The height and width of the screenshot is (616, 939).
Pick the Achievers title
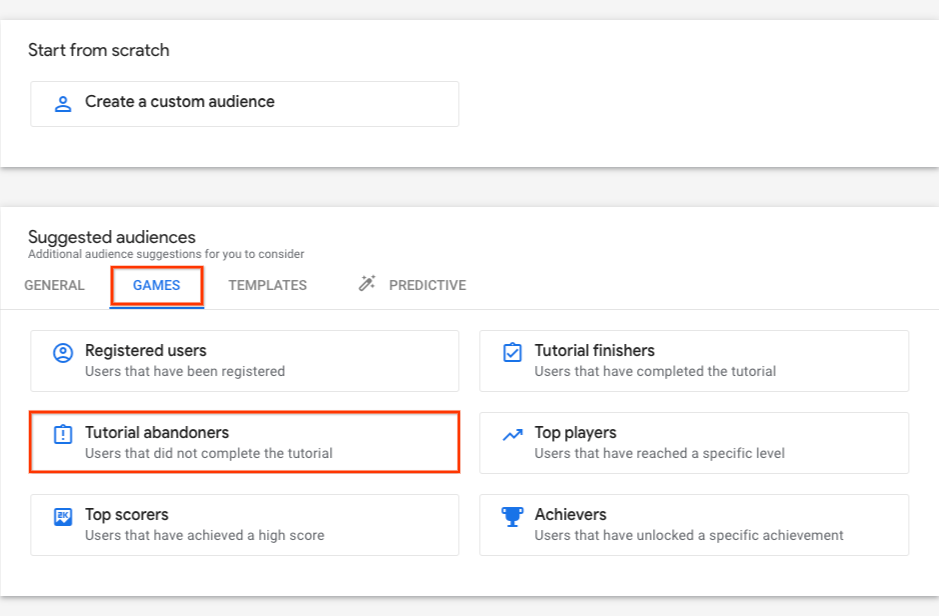coord(571,514)
